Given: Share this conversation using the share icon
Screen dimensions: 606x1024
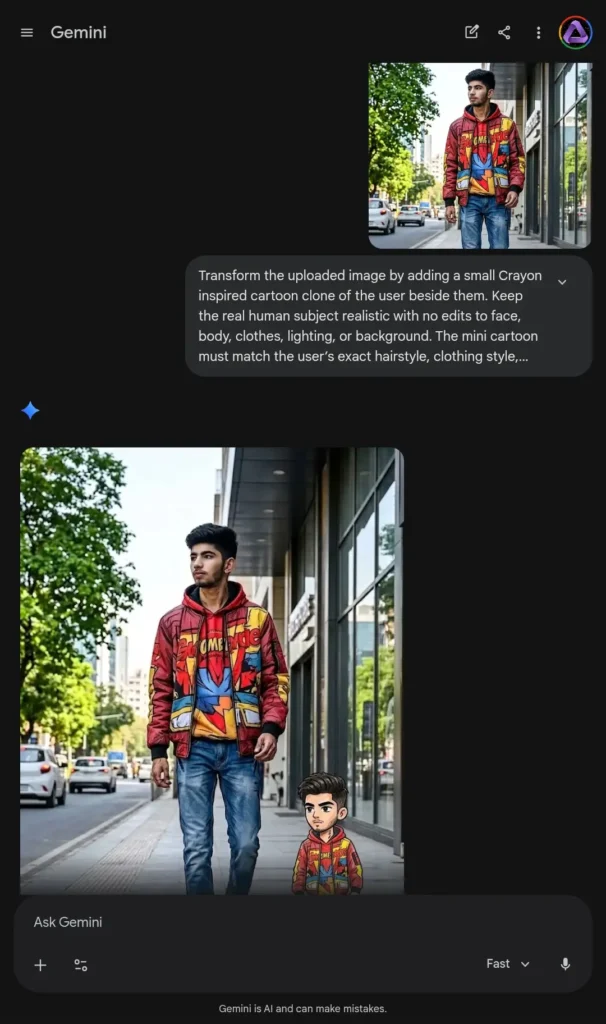Looking at the screenshot, I should coord(504,32).
